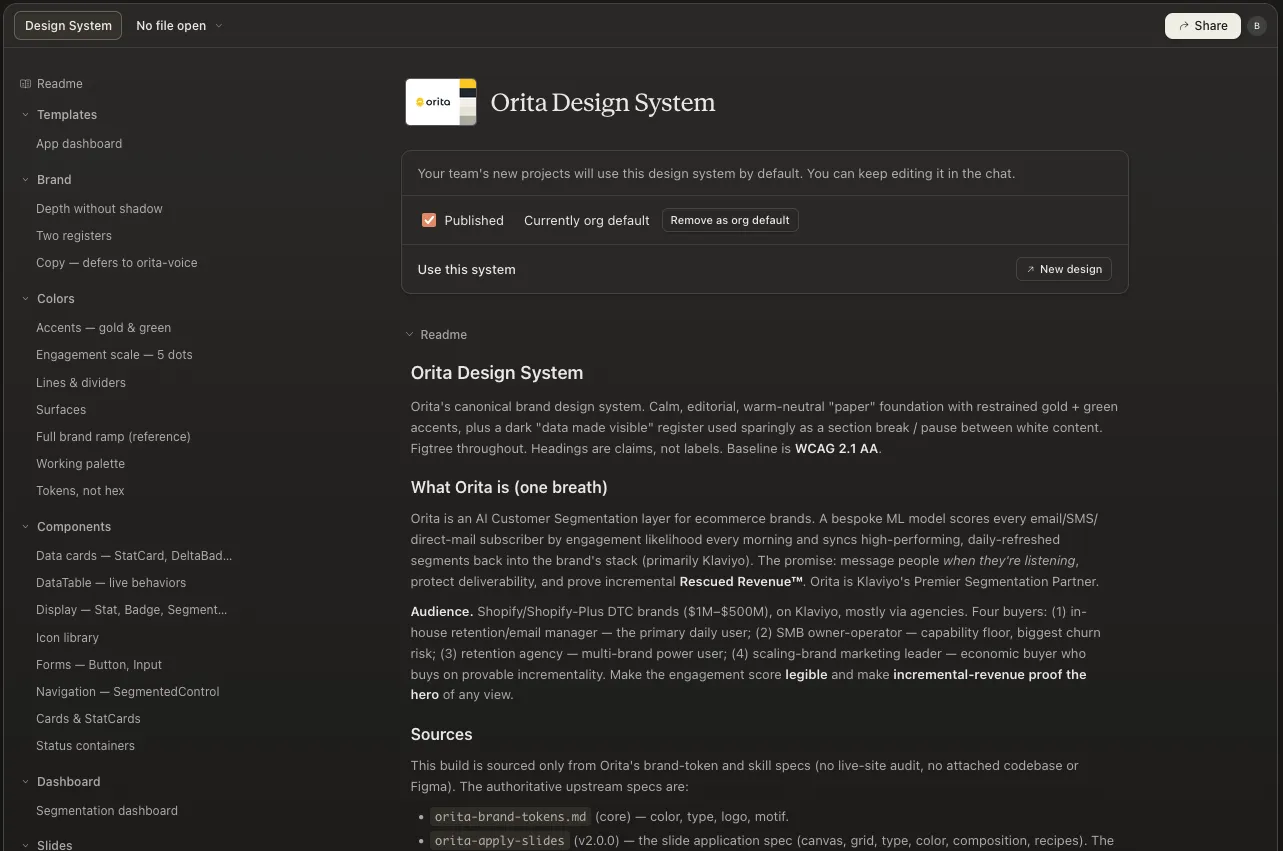Click 'orita-apply-slides' code text
The image size is (1283, 851).
[x=500, y=841]
